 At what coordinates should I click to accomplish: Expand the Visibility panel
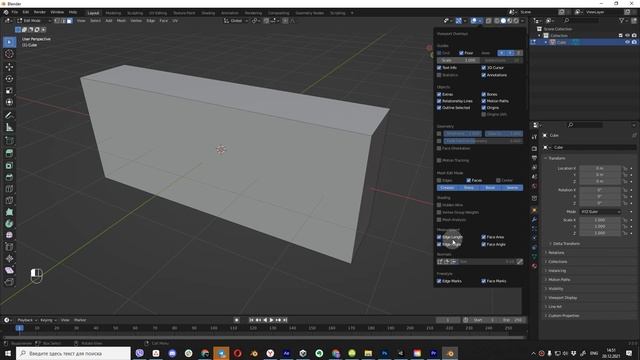[x=556, y=289]
